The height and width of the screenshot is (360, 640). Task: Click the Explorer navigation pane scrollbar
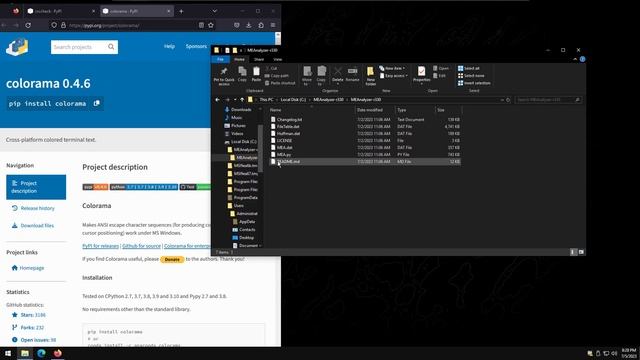point(260,148)
